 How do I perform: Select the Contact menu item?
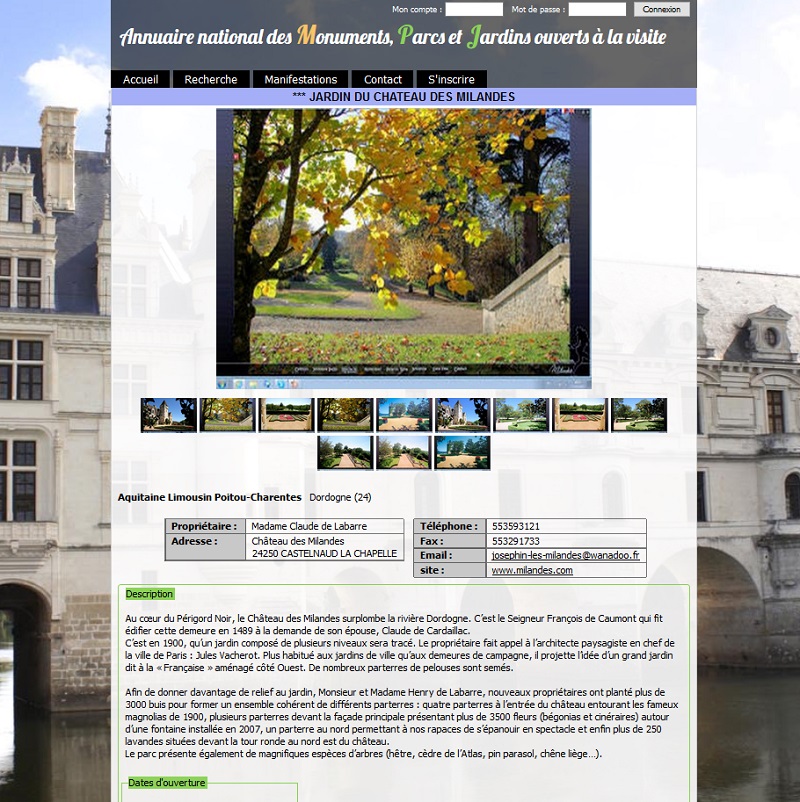(x=383, y=79)
